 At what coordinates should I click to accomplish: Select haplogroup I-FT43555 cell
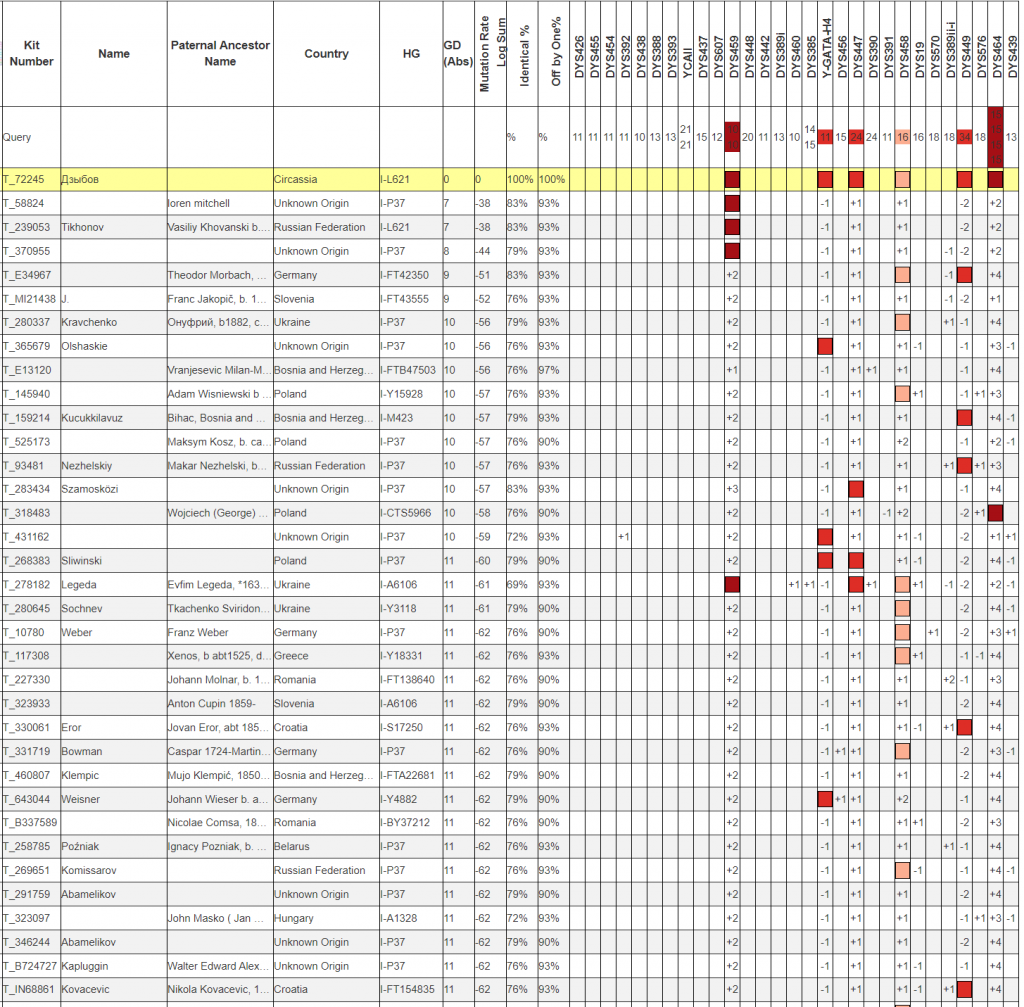(x=409, y=299)
